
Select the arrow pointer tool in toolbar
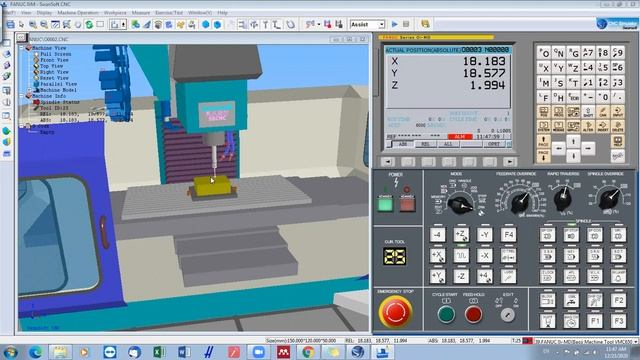(22, 24)
